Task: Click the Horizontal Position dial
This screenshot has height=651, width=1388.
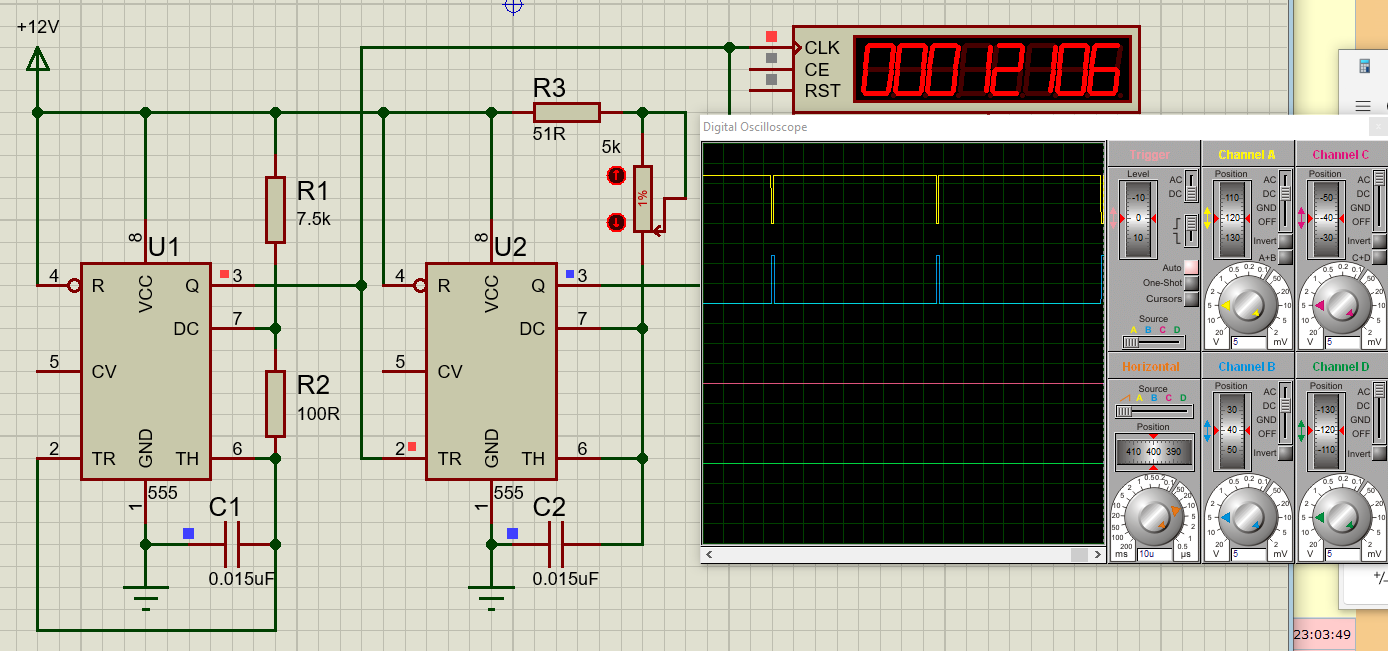Action: click(x=1153, y=451)
